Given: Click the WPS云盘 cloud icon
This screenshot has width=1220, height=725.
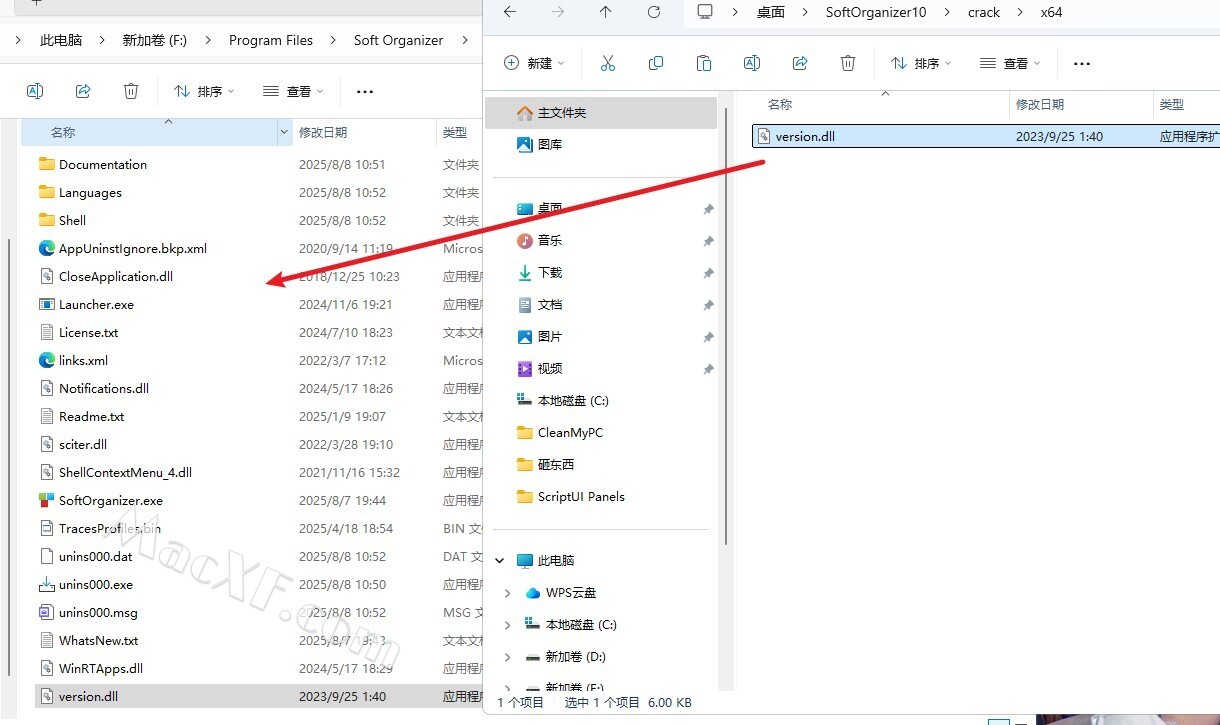Looking at the screenshot, I should pos(533,592).
